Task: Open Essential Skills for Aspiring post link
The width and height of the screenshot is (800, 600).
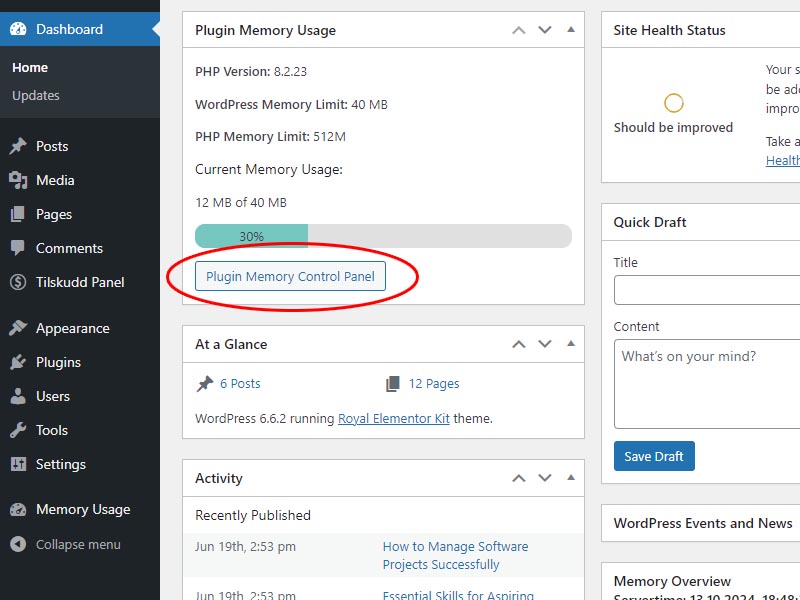Action: 458,595
